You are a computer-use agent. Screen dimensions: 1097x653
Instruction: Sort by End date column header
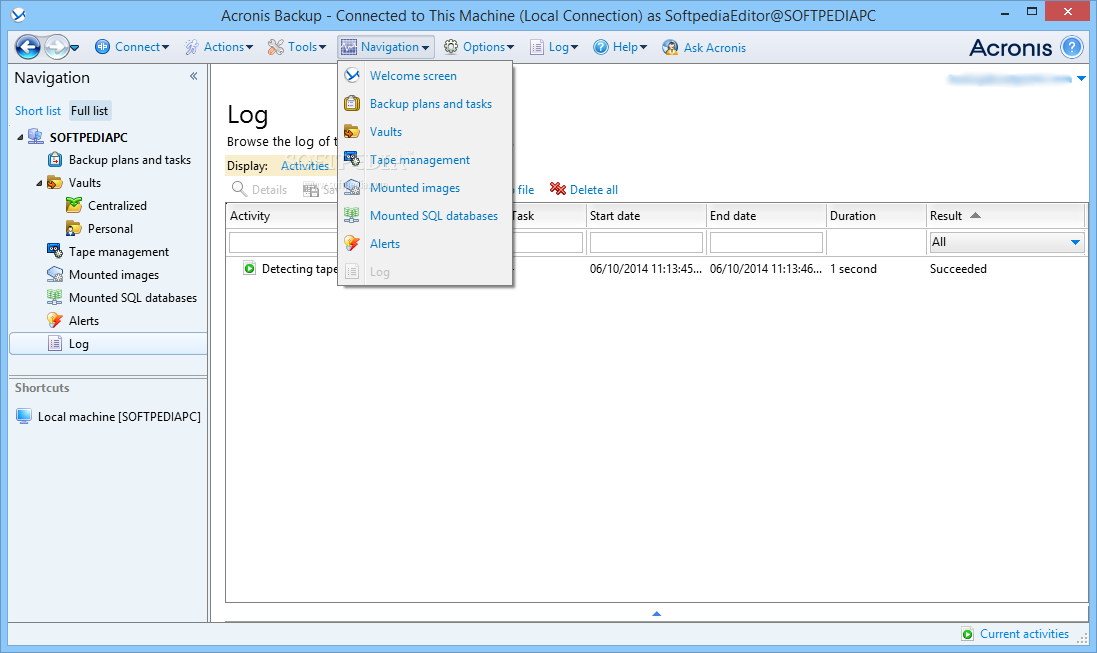pos(766,216)
